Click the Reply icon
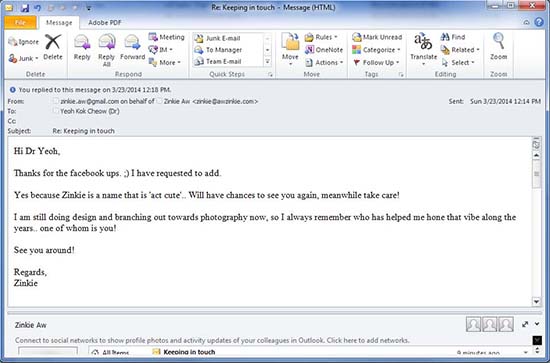550x363 pixels. point(82,48)
